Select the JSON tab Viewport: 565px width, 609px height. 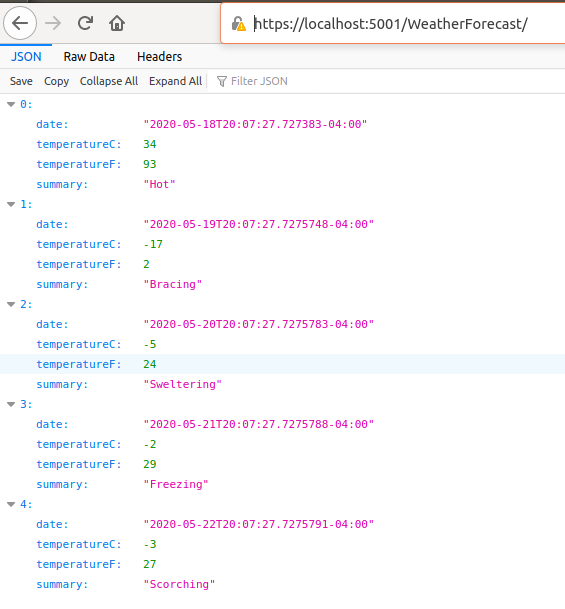[x=26, y=57]
